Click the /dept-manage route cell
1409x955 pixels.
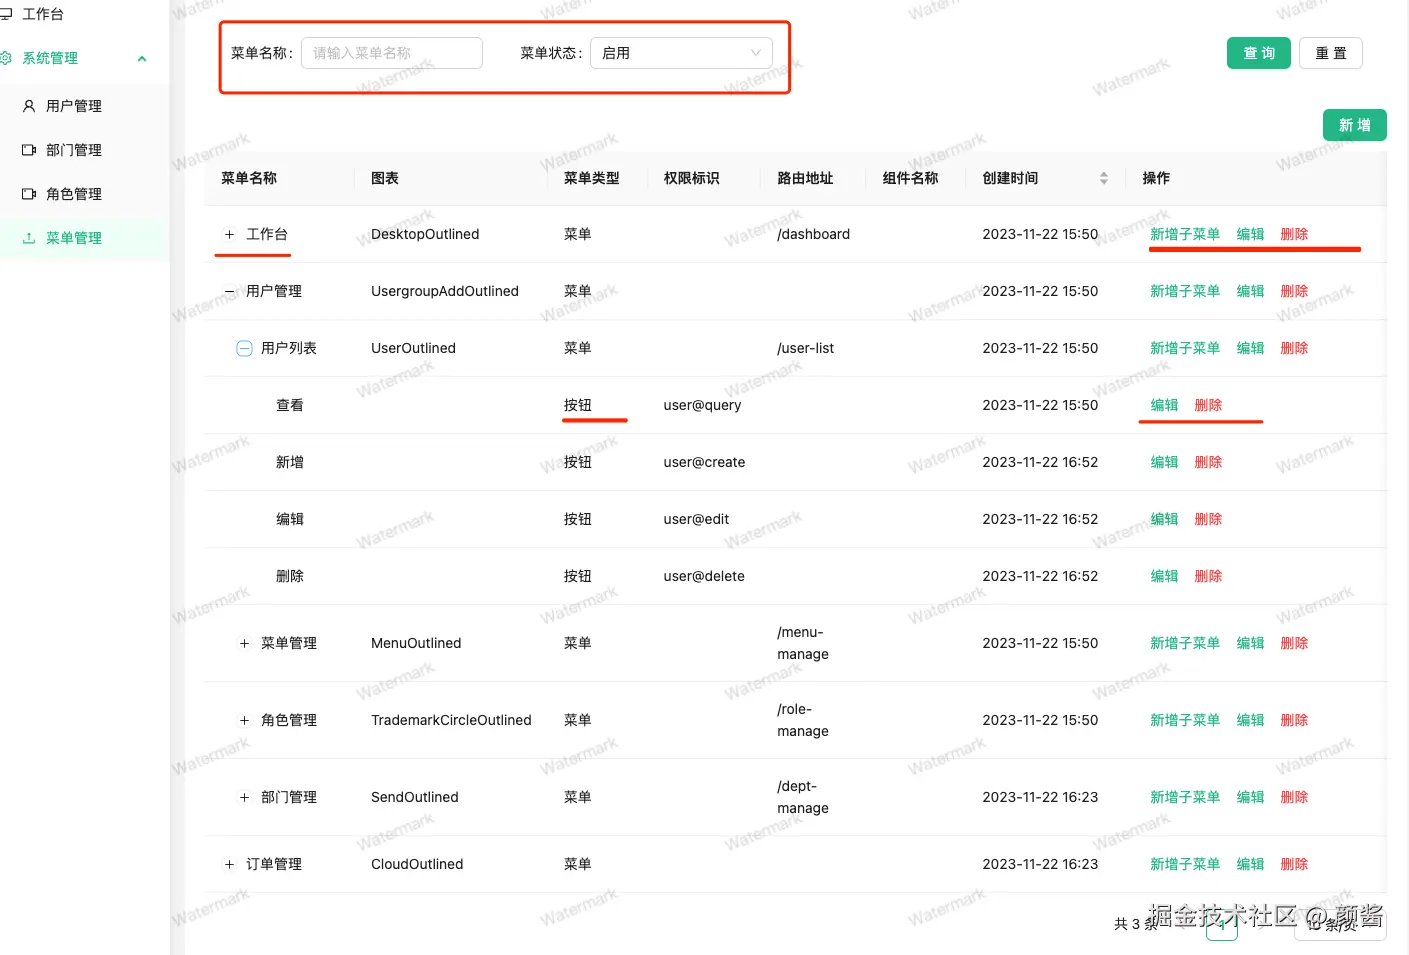(803, 797)
